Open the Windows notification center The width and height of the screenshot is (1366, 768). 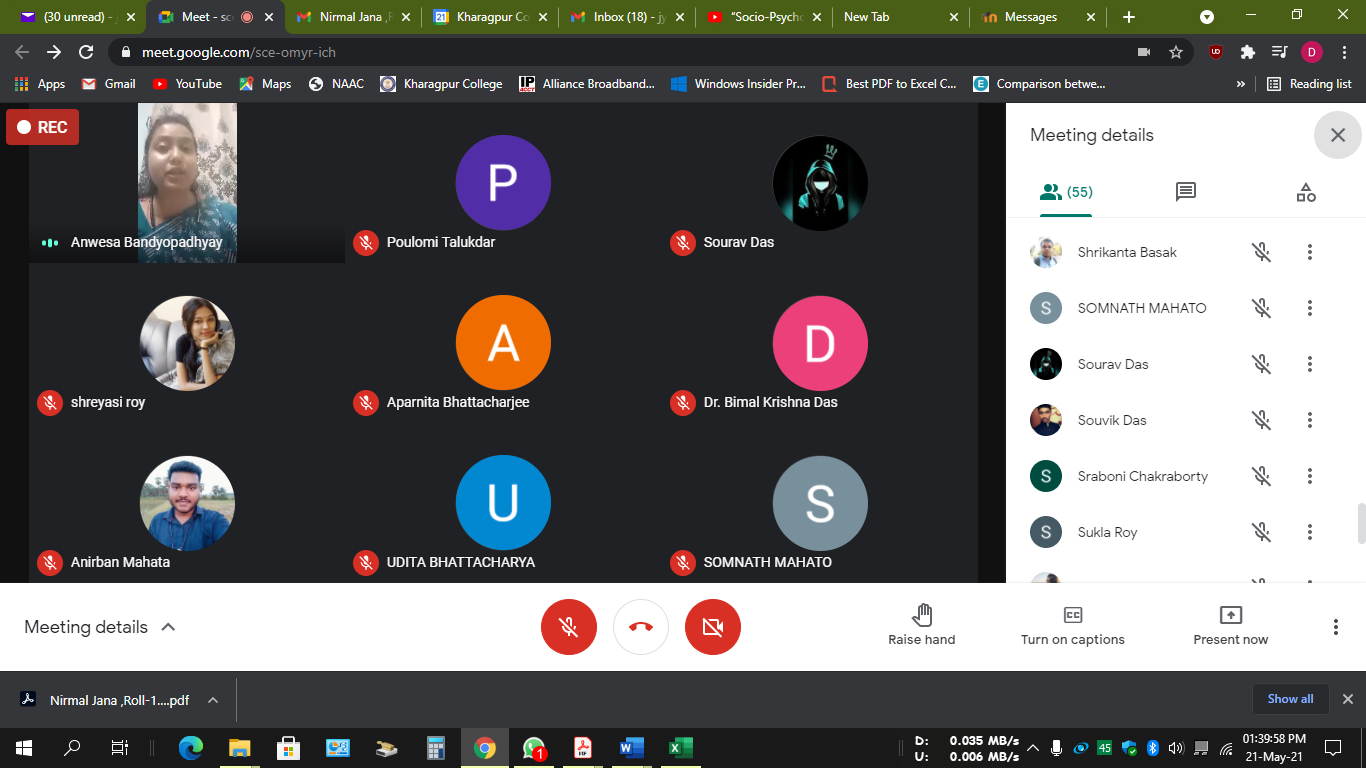1332,747
